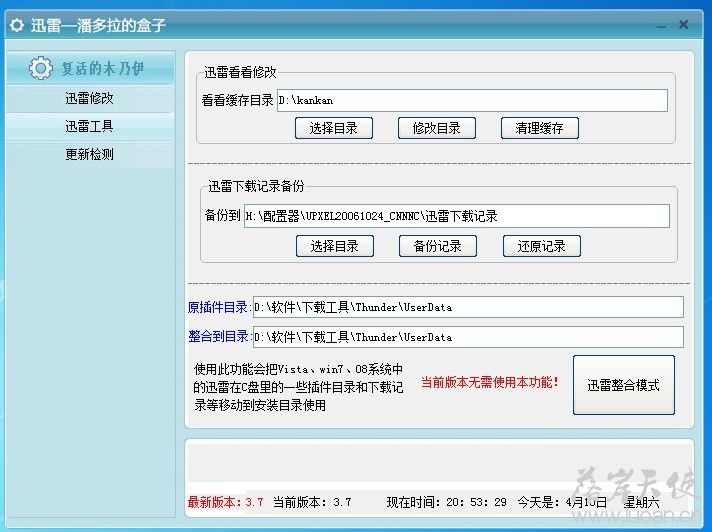Click the 修改目录 button
Viewport: 712px width, 532px height.
coord(437,128)
